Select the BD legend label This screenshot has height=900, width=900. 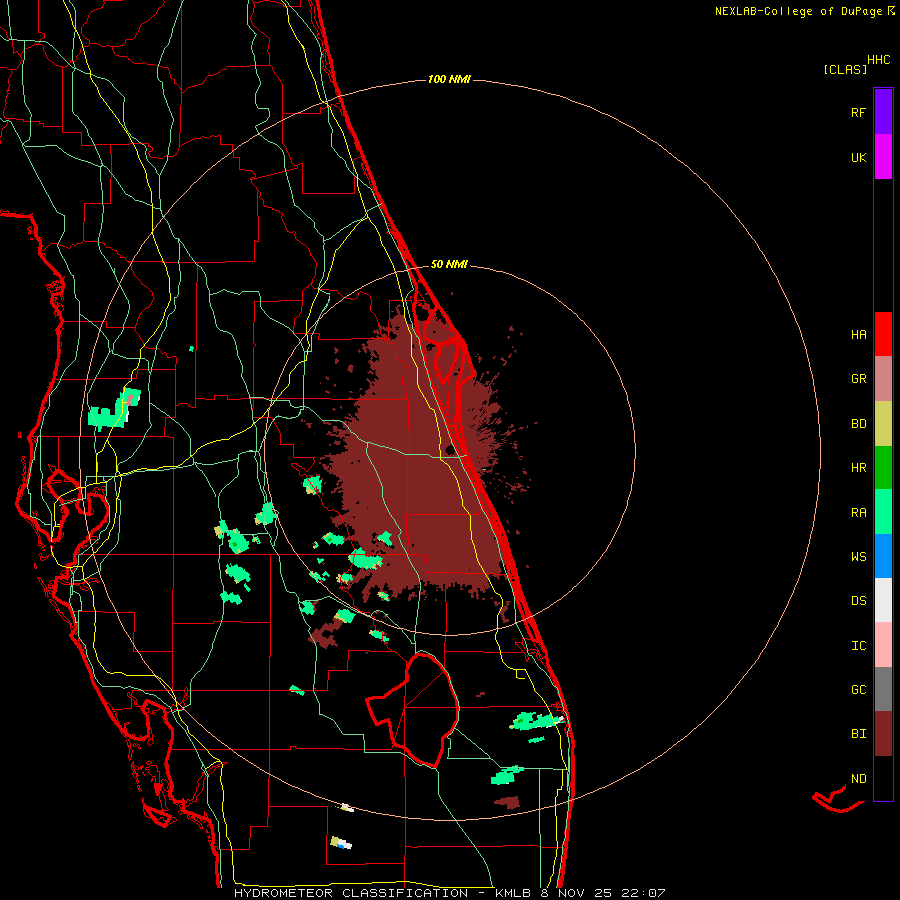tap(858, 424)
